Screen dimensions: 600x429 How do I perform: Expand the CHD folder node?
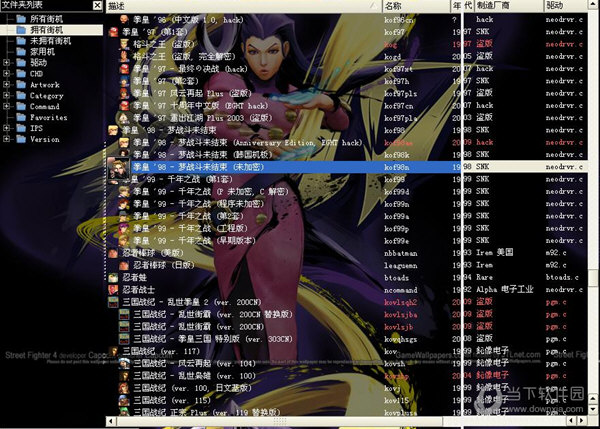[6, 73]
